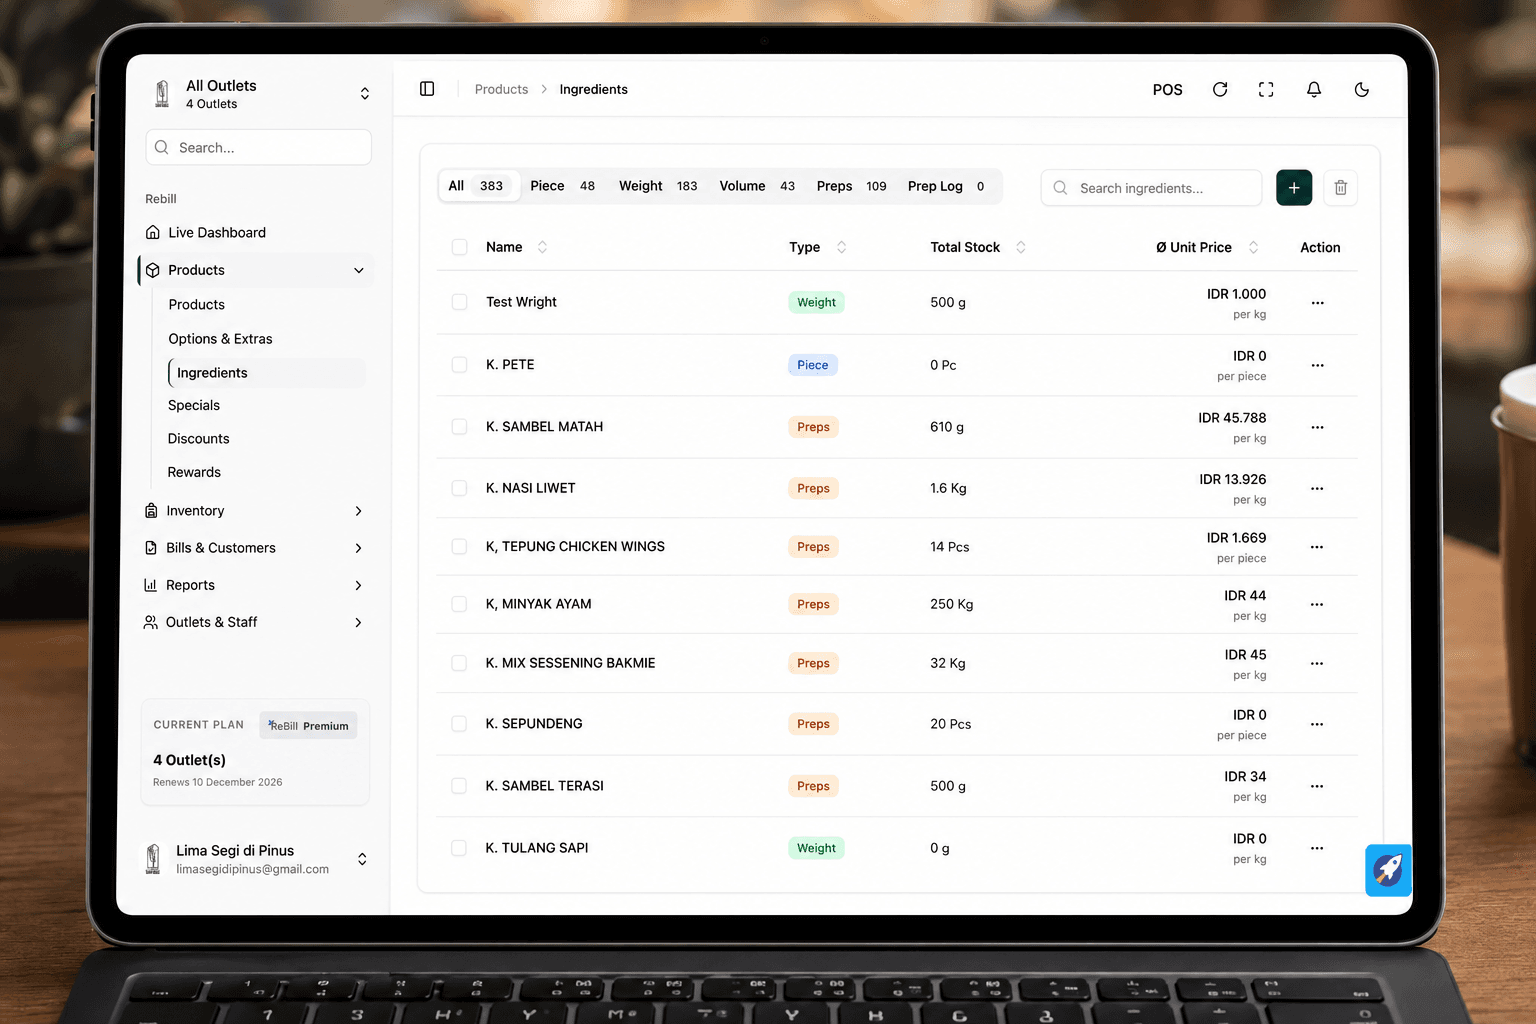
Task: Sort by Name column arrows
Action: pyautogui.click(x=542, y=247)
